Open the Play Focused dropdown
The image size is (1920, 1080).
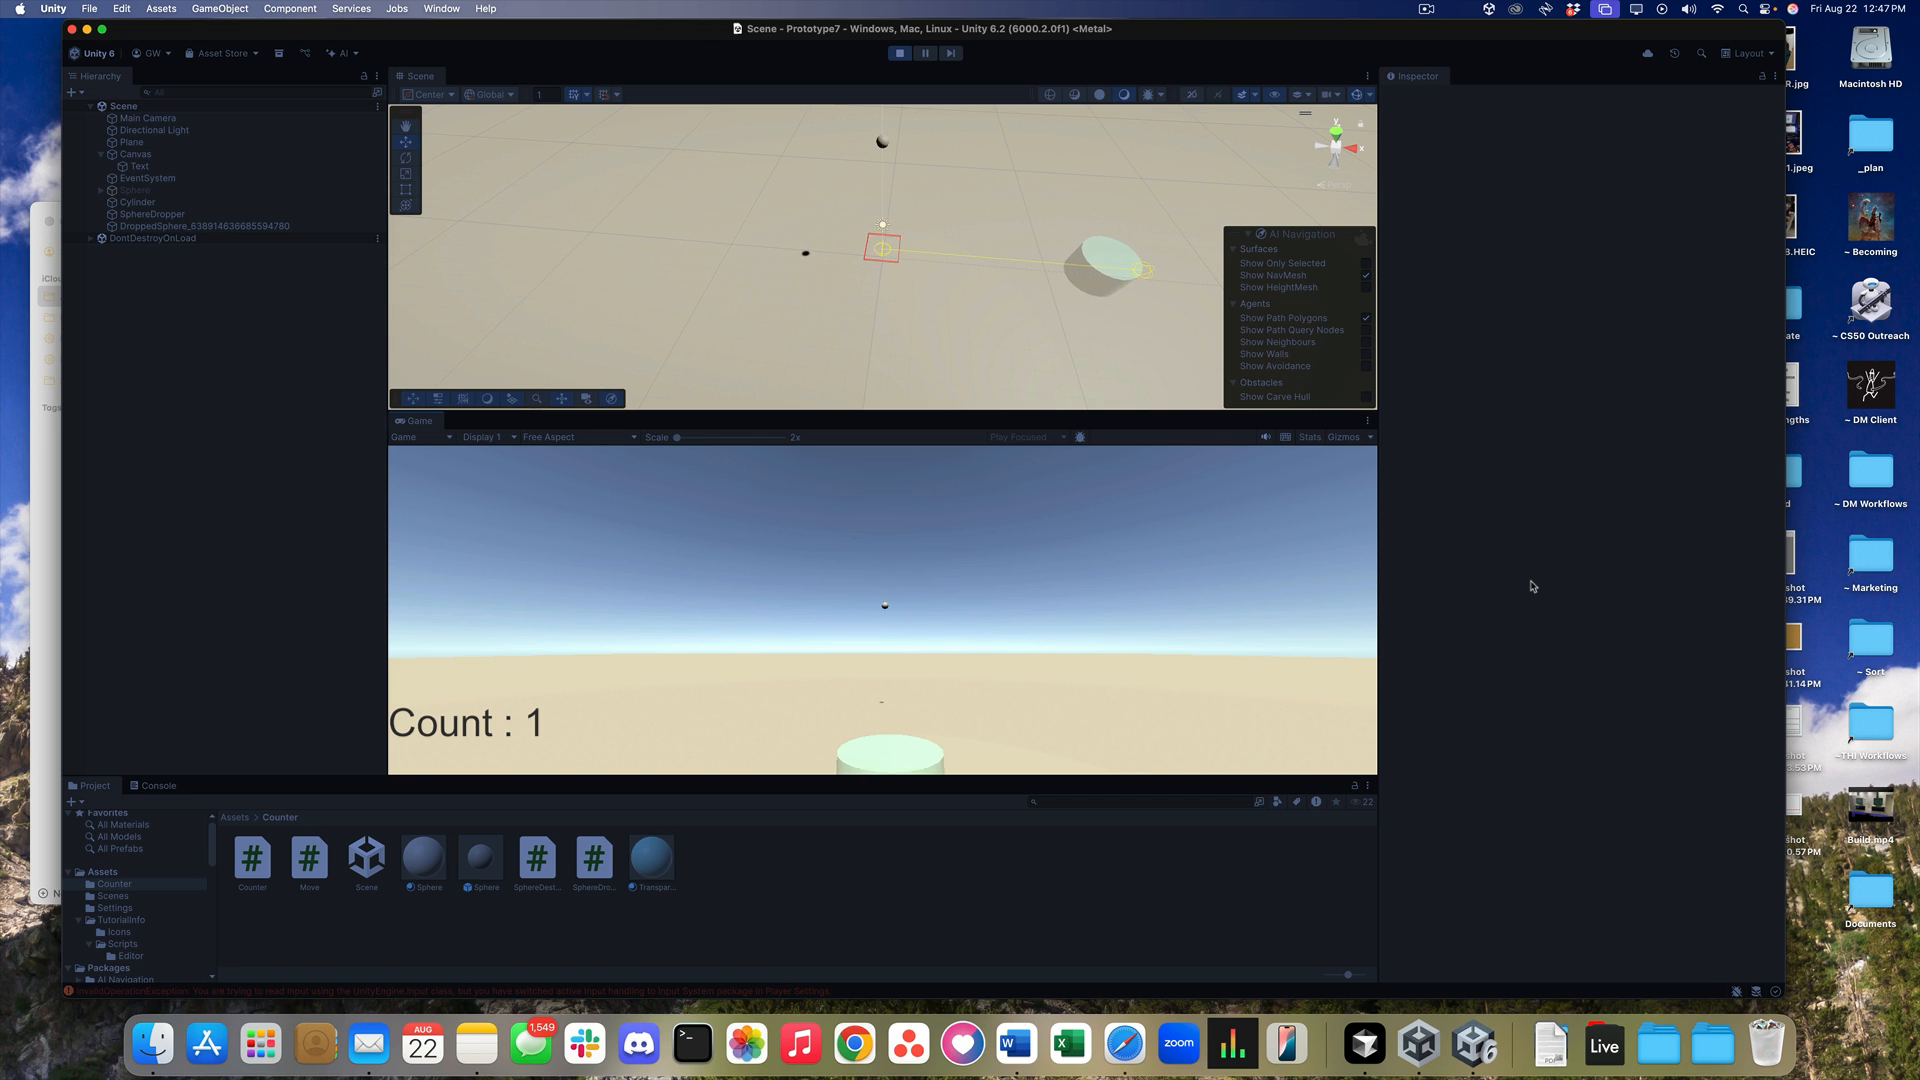pyautogui.click(x=1028, y=437)
